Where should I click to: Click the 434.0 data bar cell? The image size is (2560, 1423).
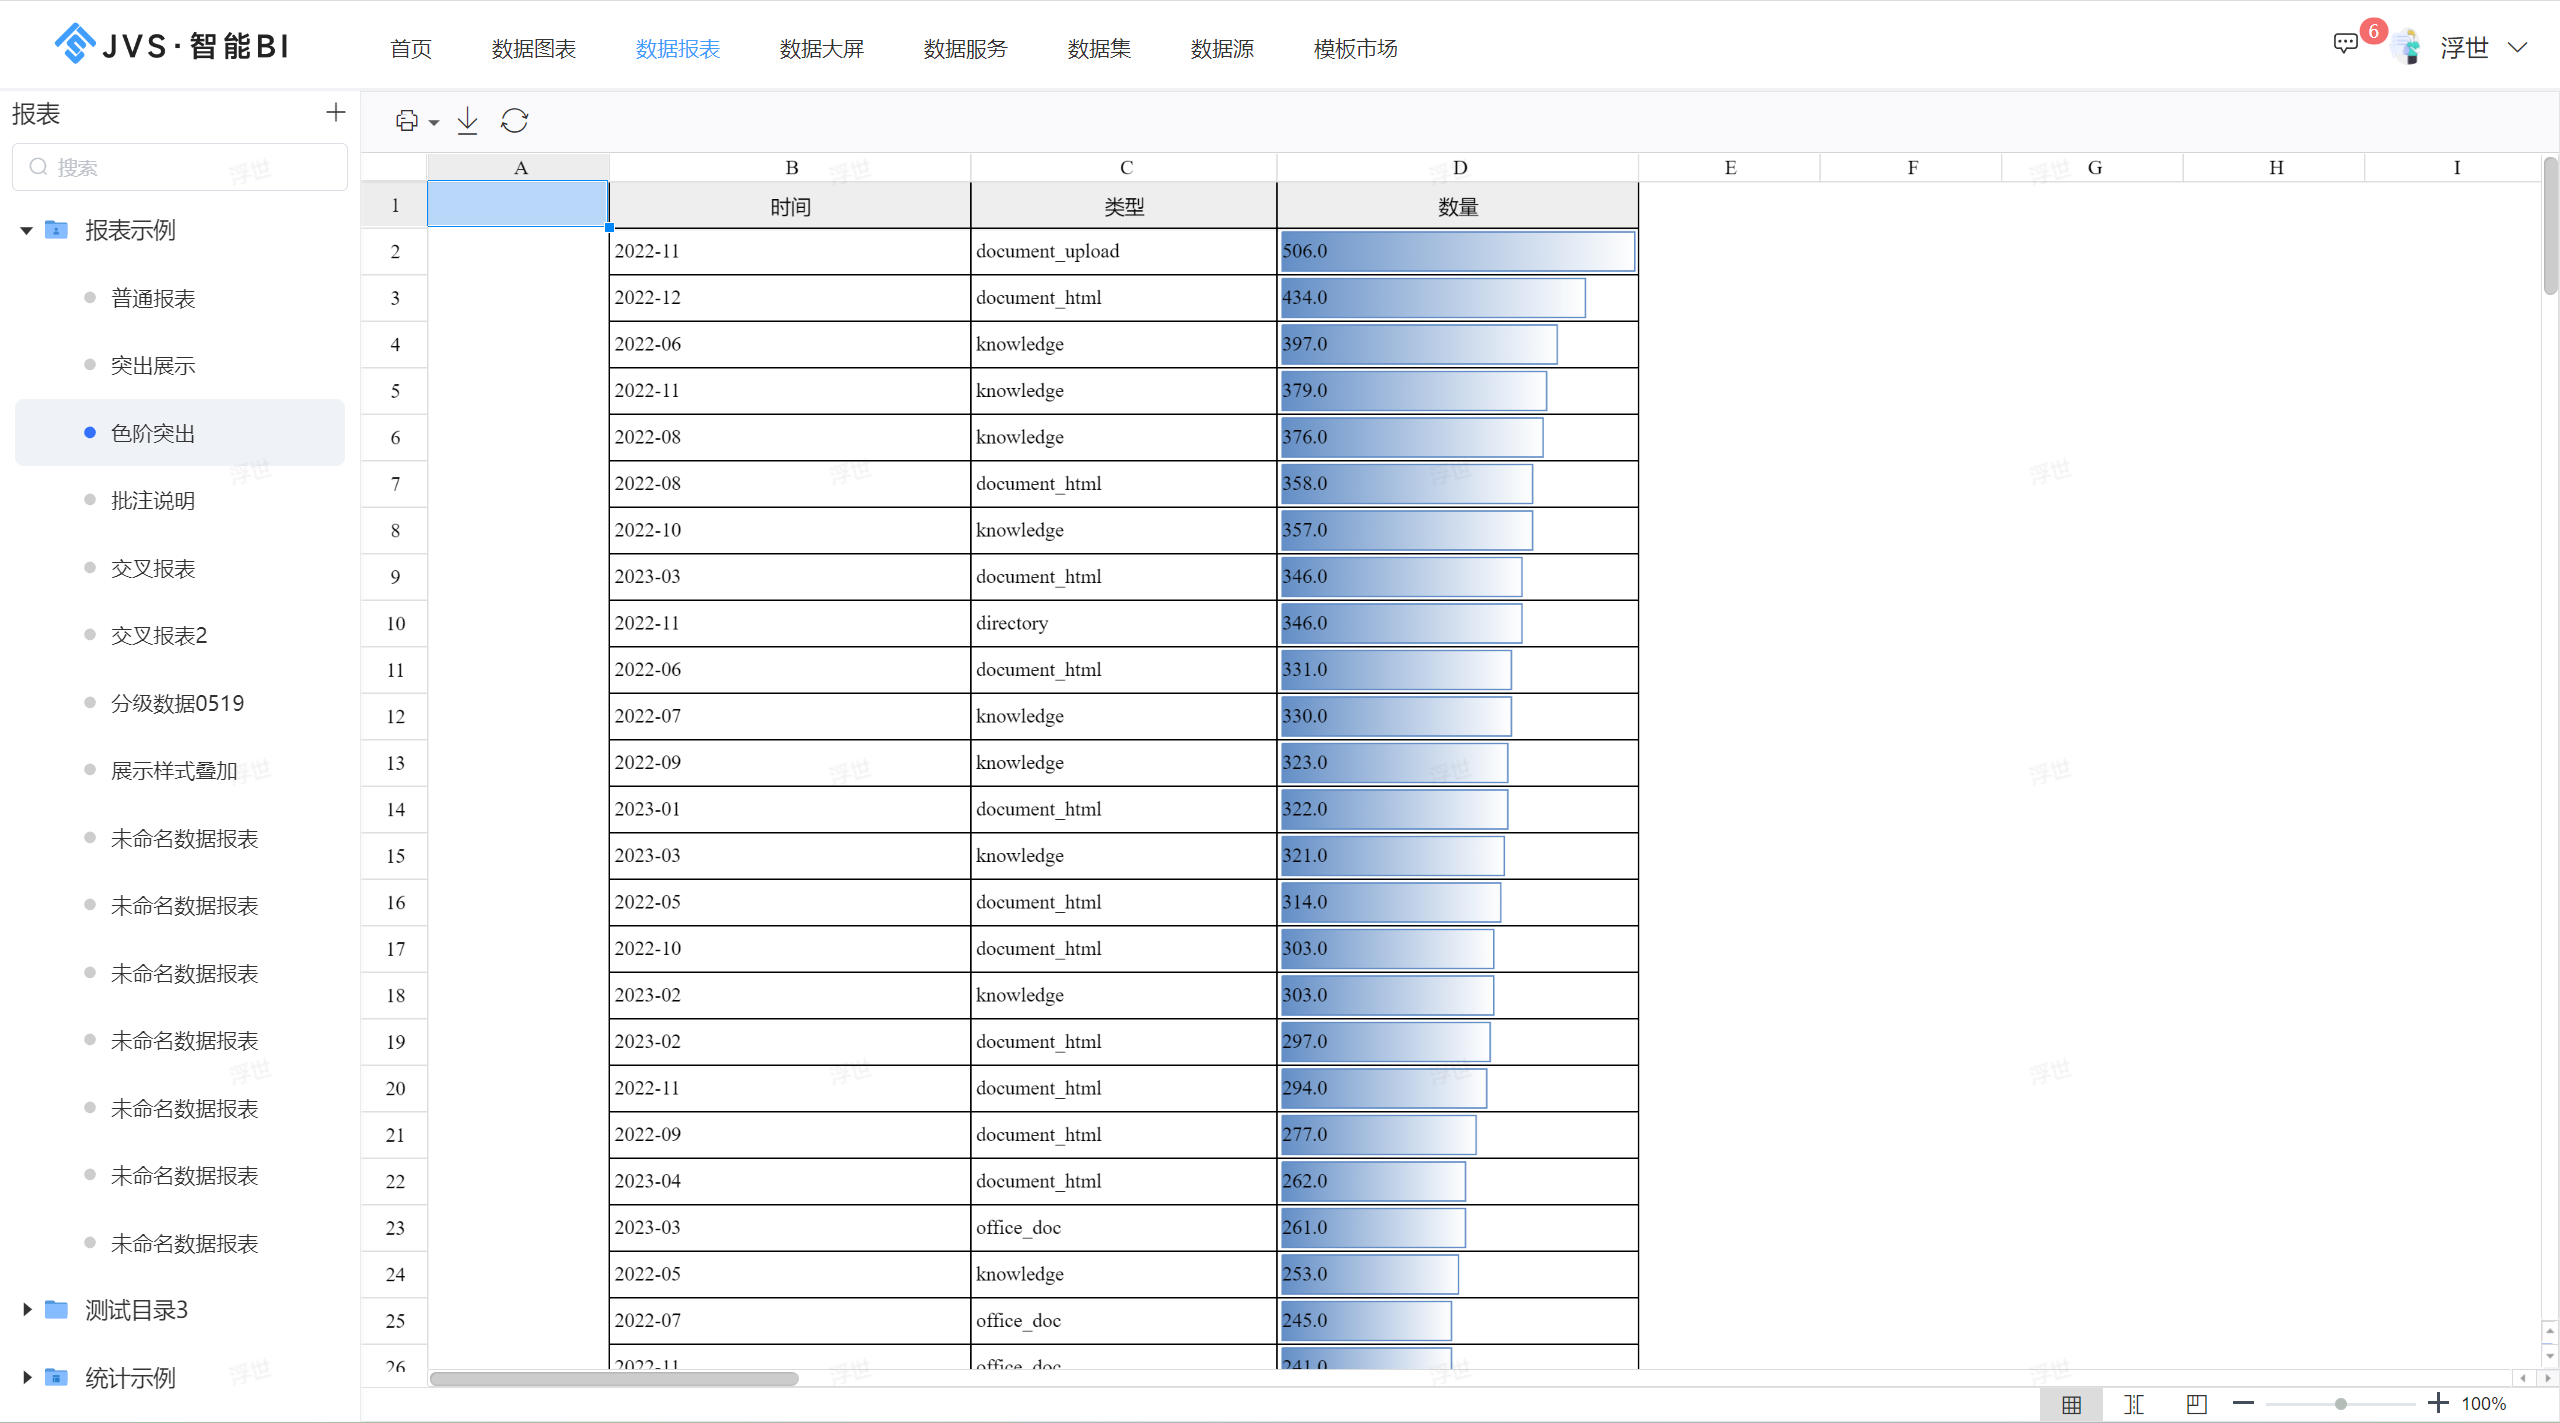tap(1458, 297)
